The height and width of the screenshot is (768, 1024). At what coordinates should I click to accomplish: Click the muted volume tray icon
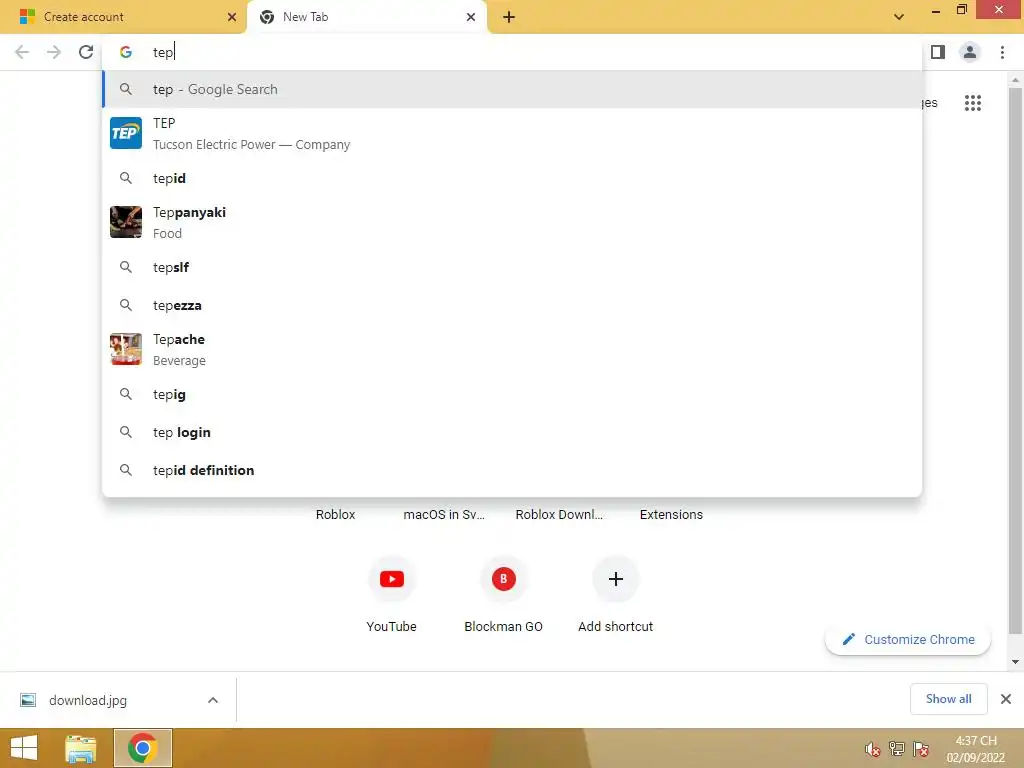pyautogui.click(x=872, y=749)
